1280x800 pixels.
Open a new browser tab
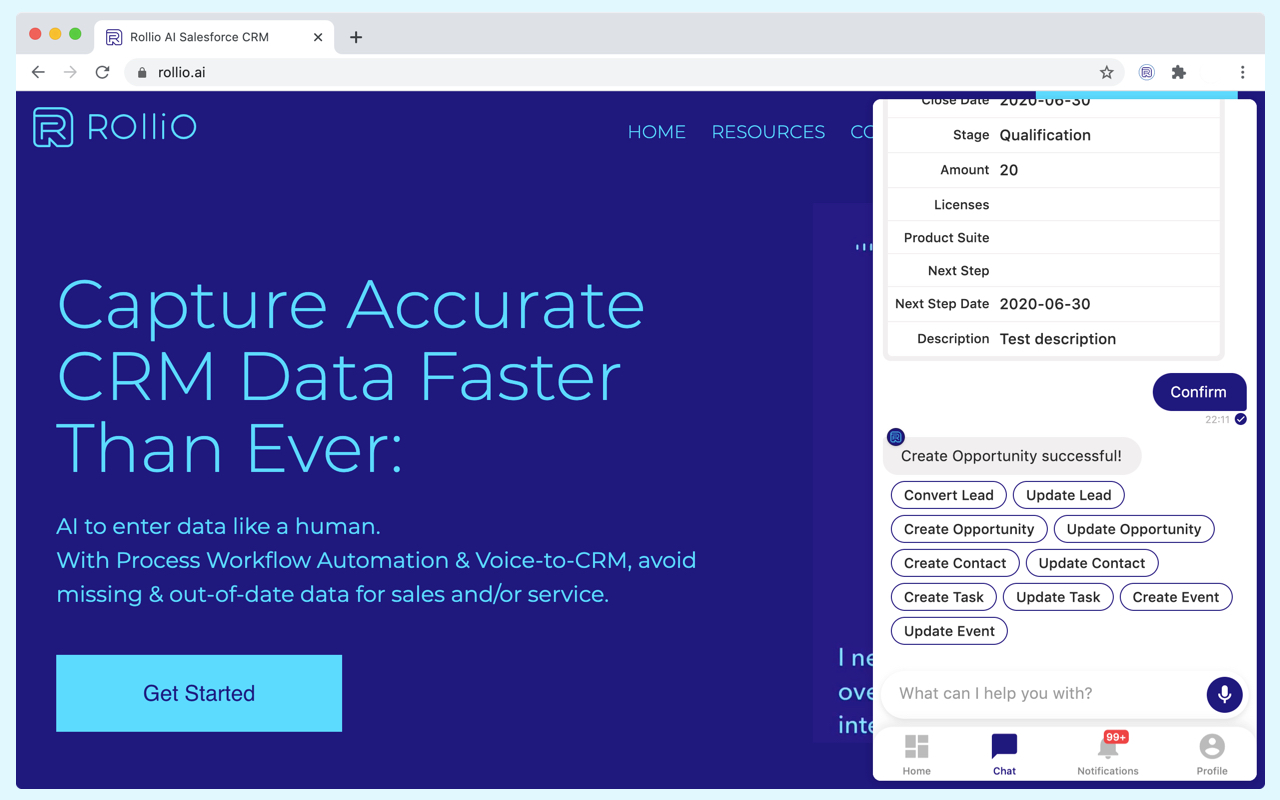pyautogui.click(x=356, y=37)
